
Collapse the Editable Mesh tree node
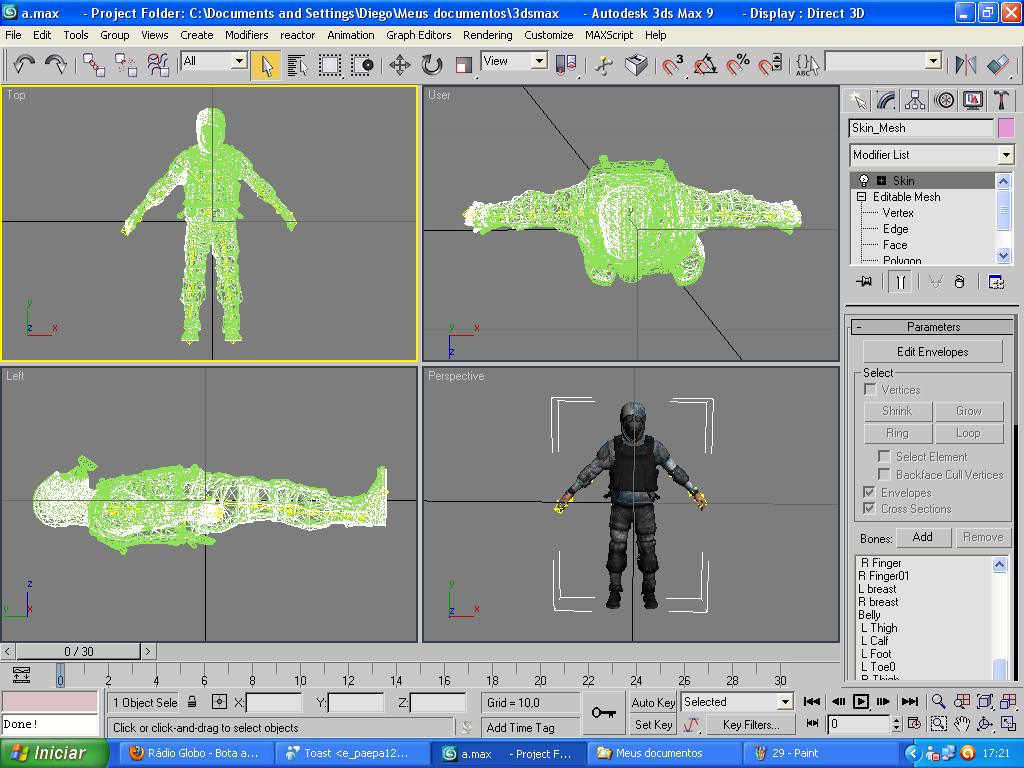pyautogui.click(x=862, y=197)
